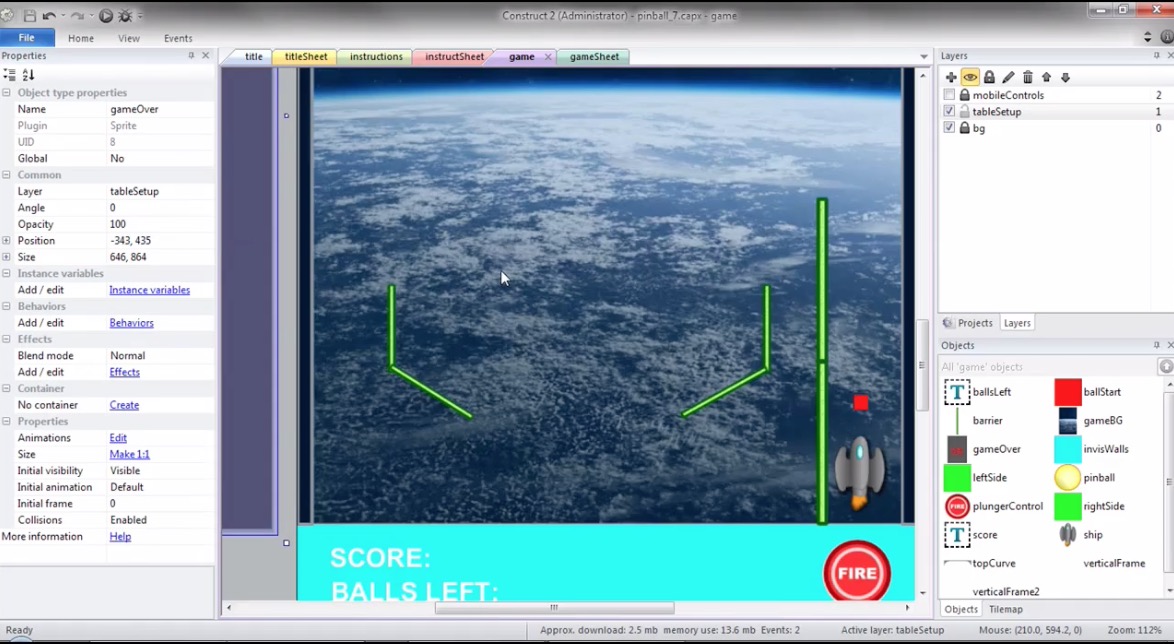Run the layout with the play icon

click(x=106, y=16)
